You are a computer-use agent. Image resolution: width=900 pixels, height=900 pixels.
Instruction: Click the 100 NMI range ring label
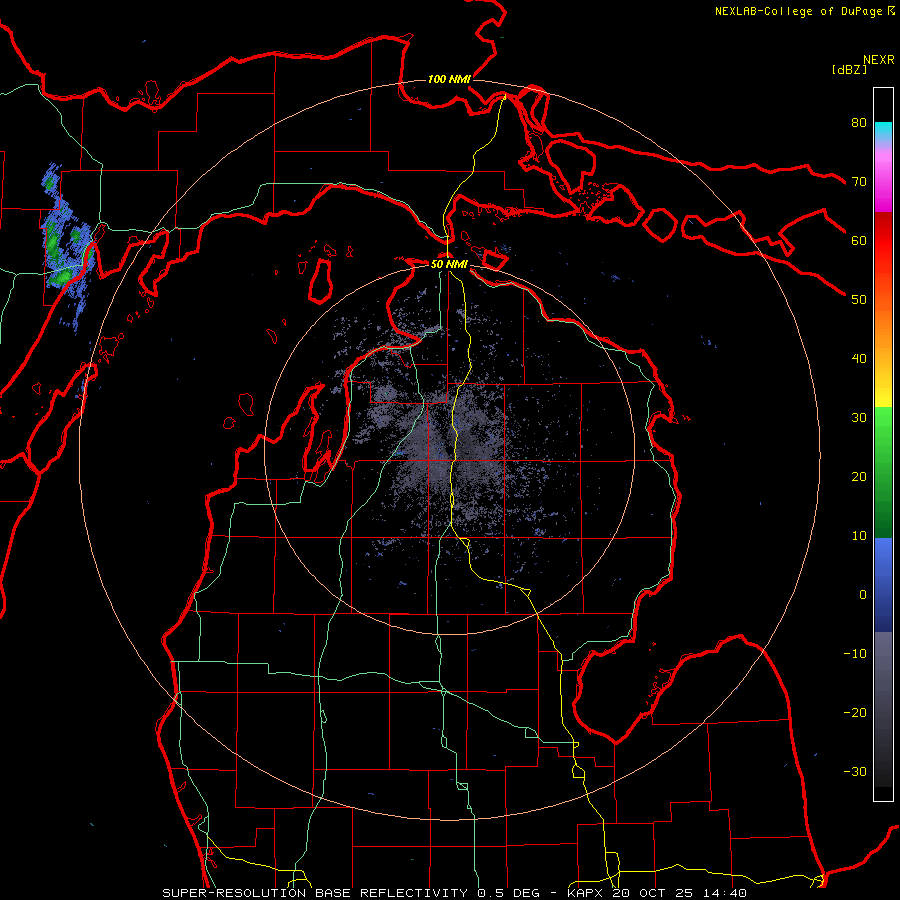tap(449, 79)
